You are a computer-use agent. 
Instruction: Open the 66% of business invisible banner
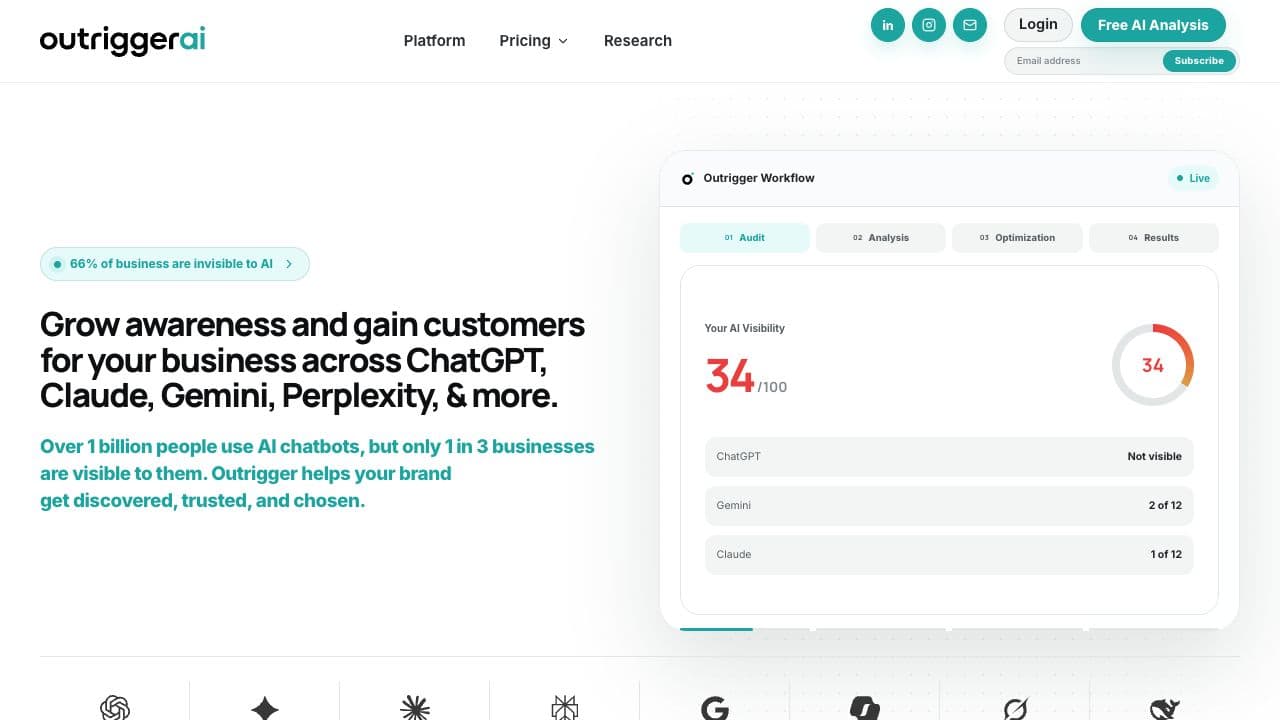click(x=175, y=264)
